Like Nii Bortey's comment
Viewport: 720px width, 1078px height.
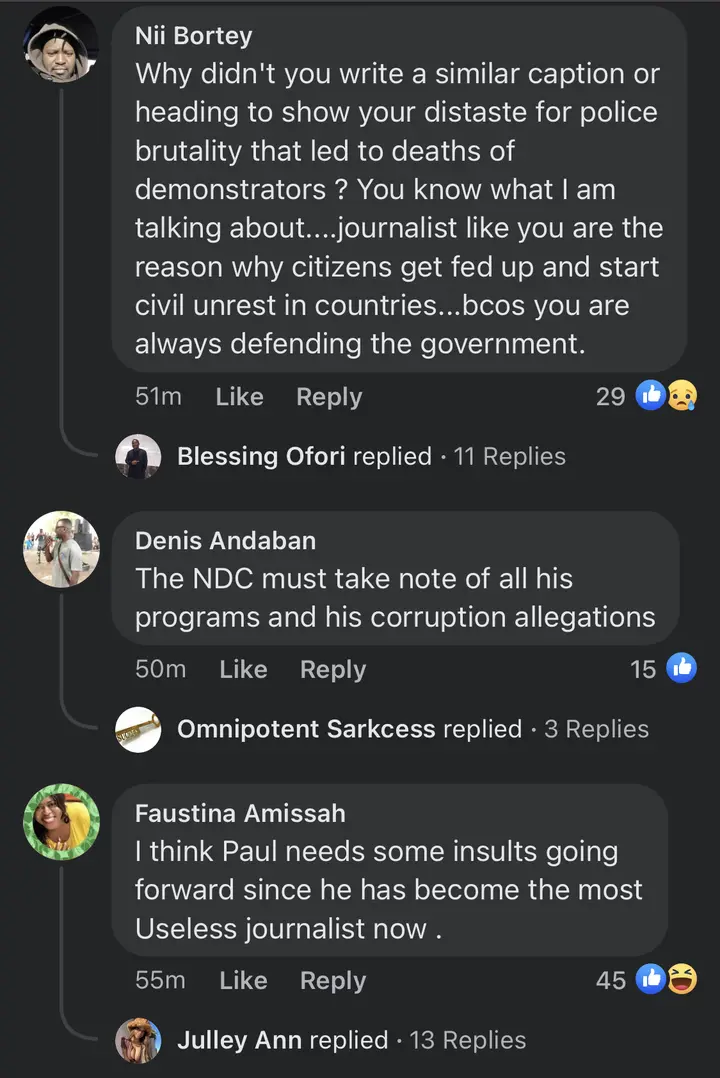[x=239, y=397]
